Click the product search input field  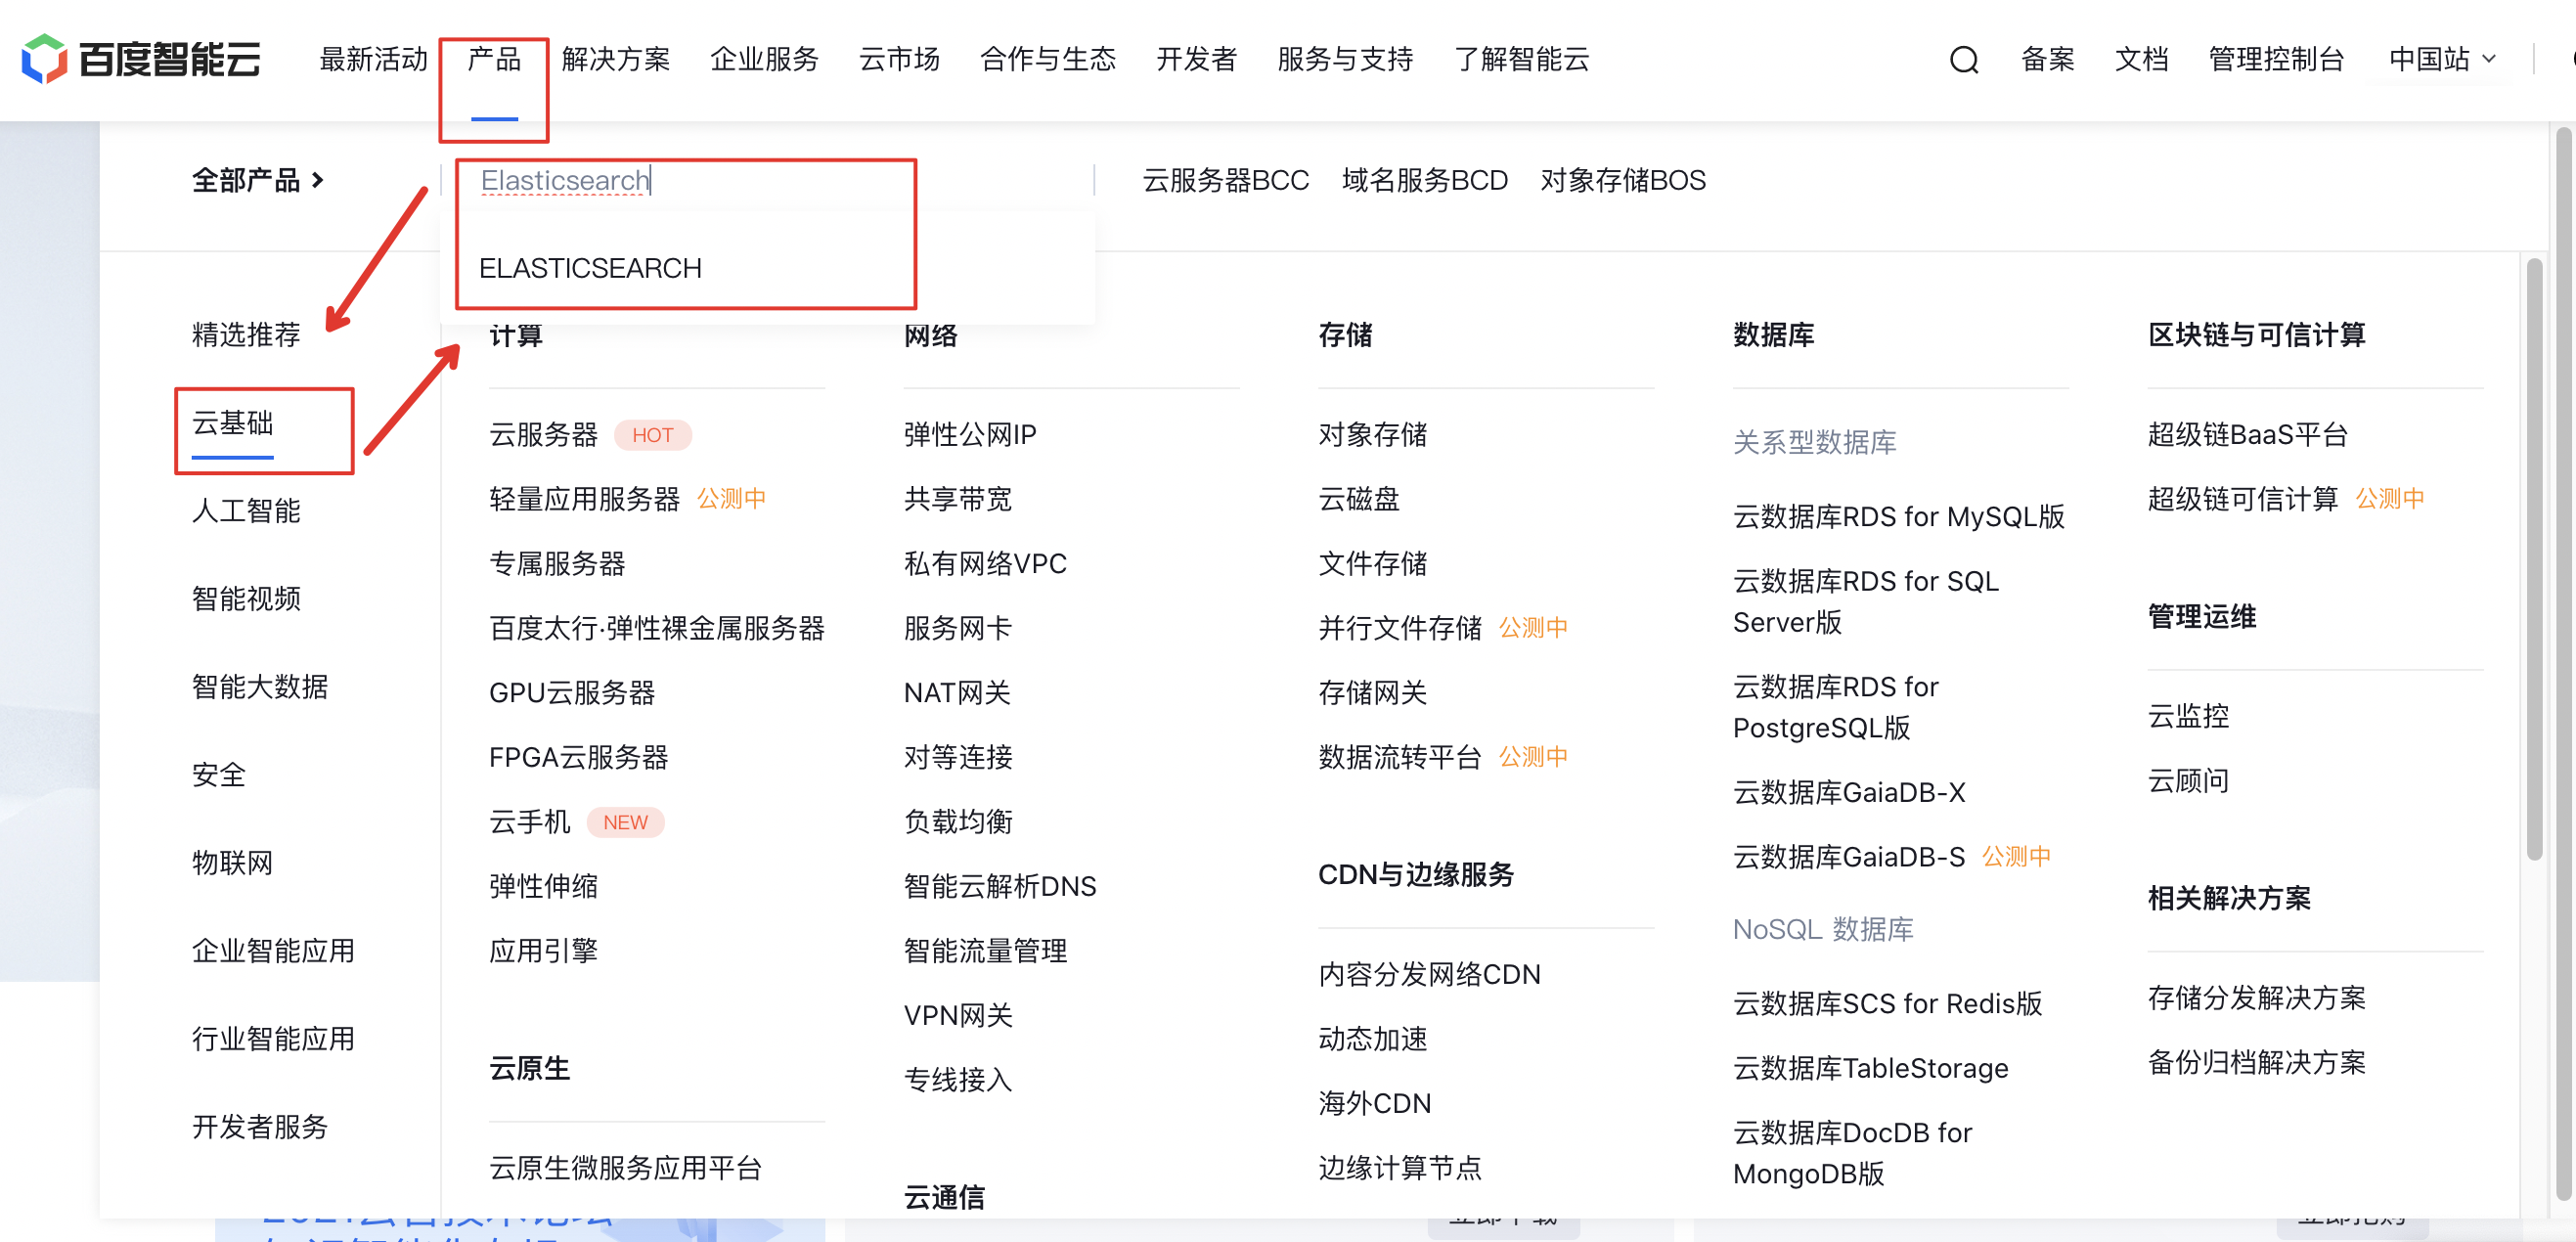click(768, 180)
